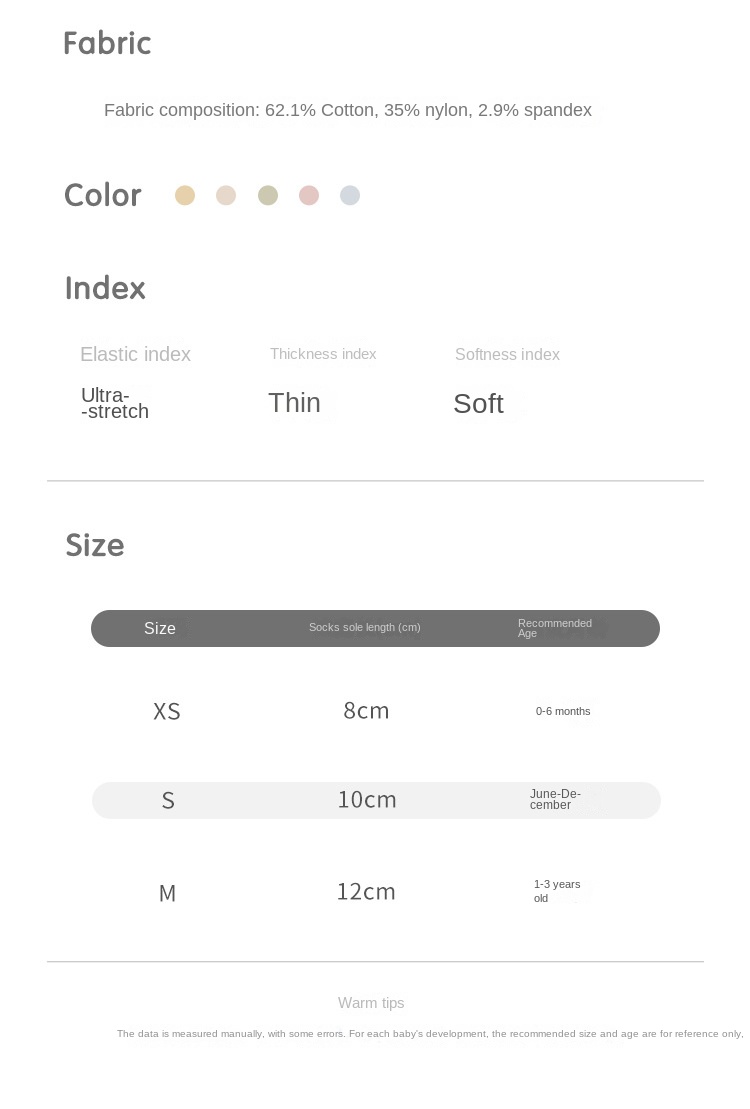Click the Index section heading
The width and height of the screenshot is (750, 1109).
(105, 288)
